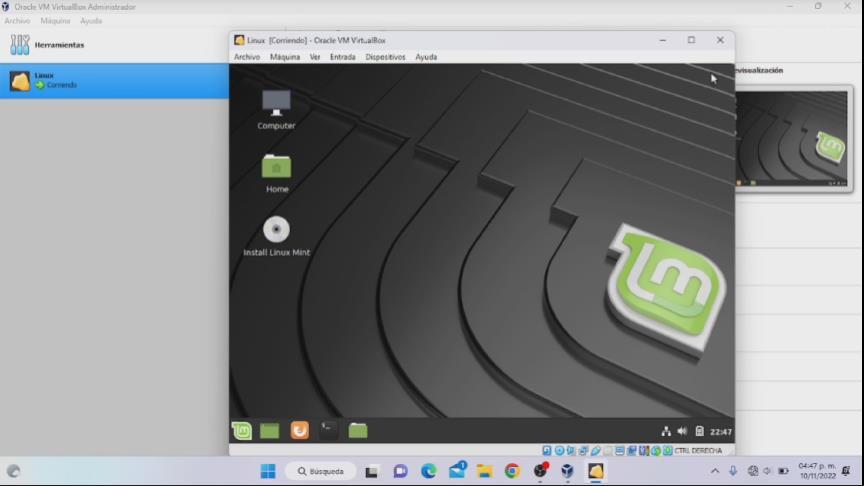Open Ayuda menu in Linux VM window
Image resolution: width=864 pixels, height=486 pixels.
pyautogui.click(x=426, y=57)
